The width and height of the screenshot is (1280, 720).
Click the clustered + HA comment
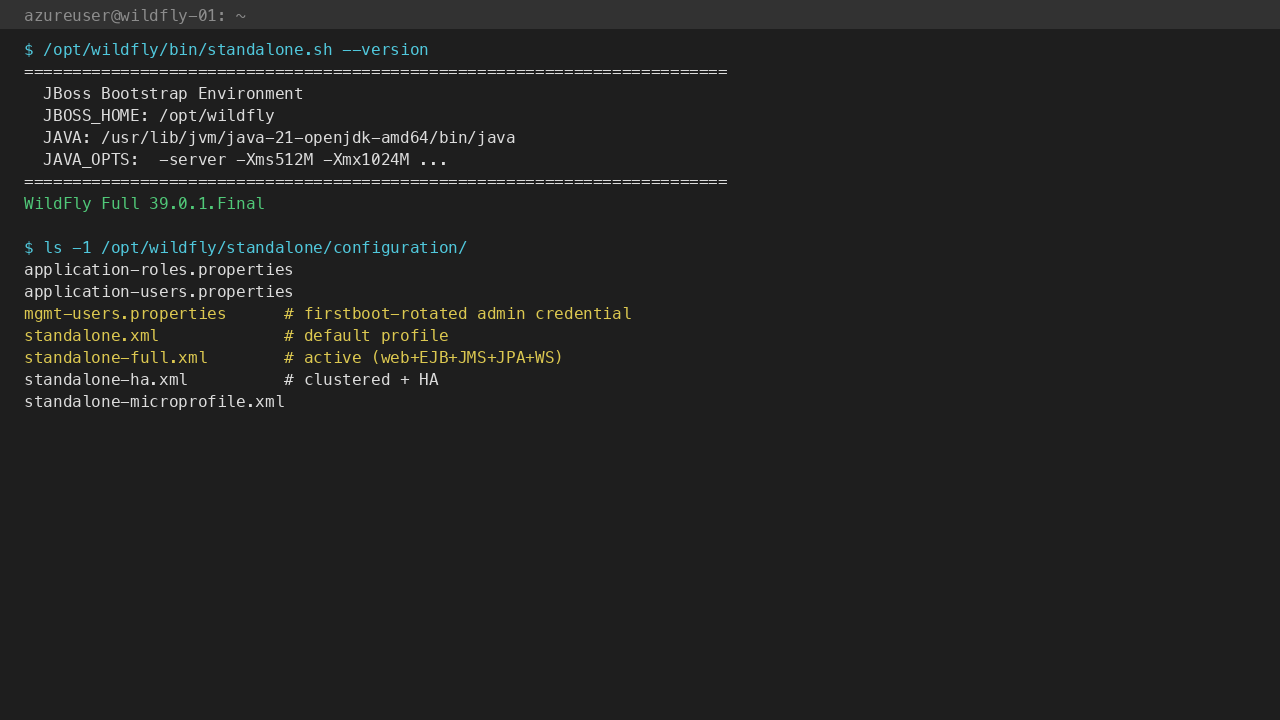click(361, 380)
